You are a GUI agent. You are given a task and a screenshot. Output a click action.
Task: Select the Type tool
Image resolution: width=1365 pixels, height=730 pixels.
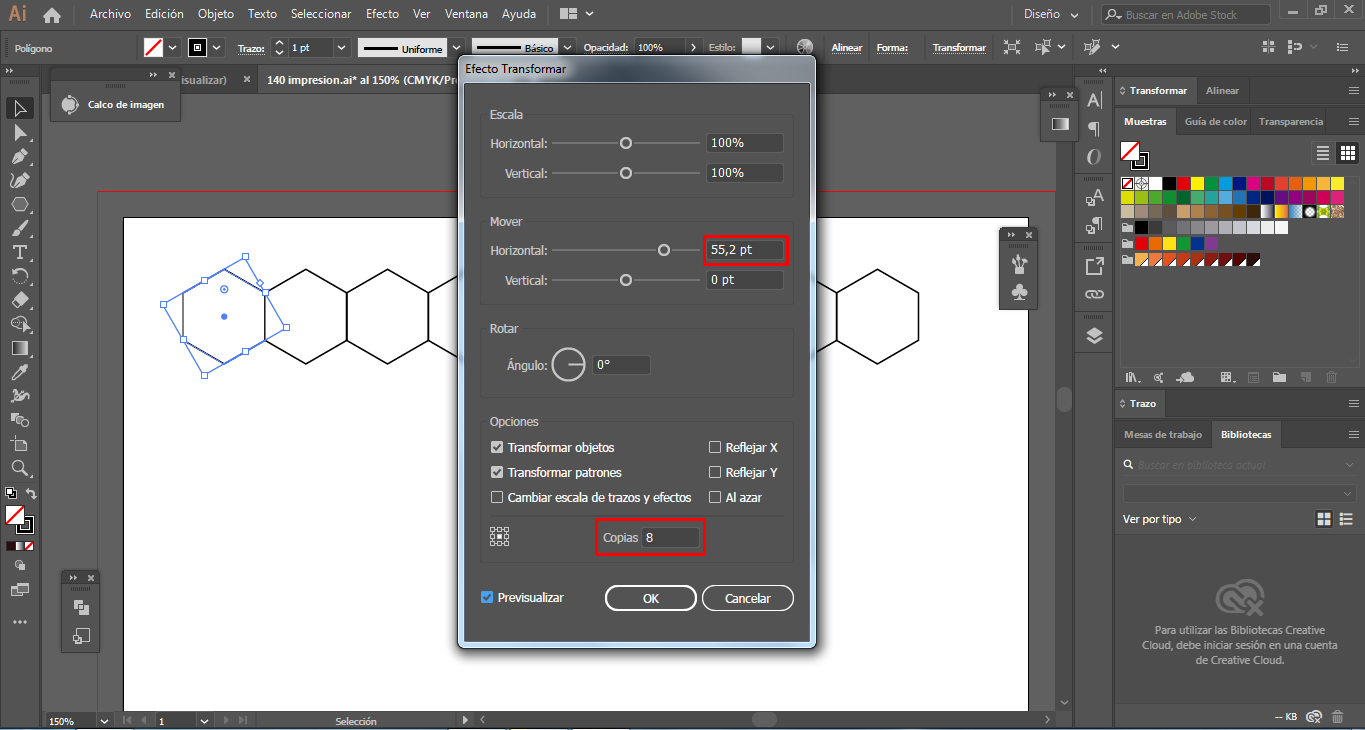point(19,252)
